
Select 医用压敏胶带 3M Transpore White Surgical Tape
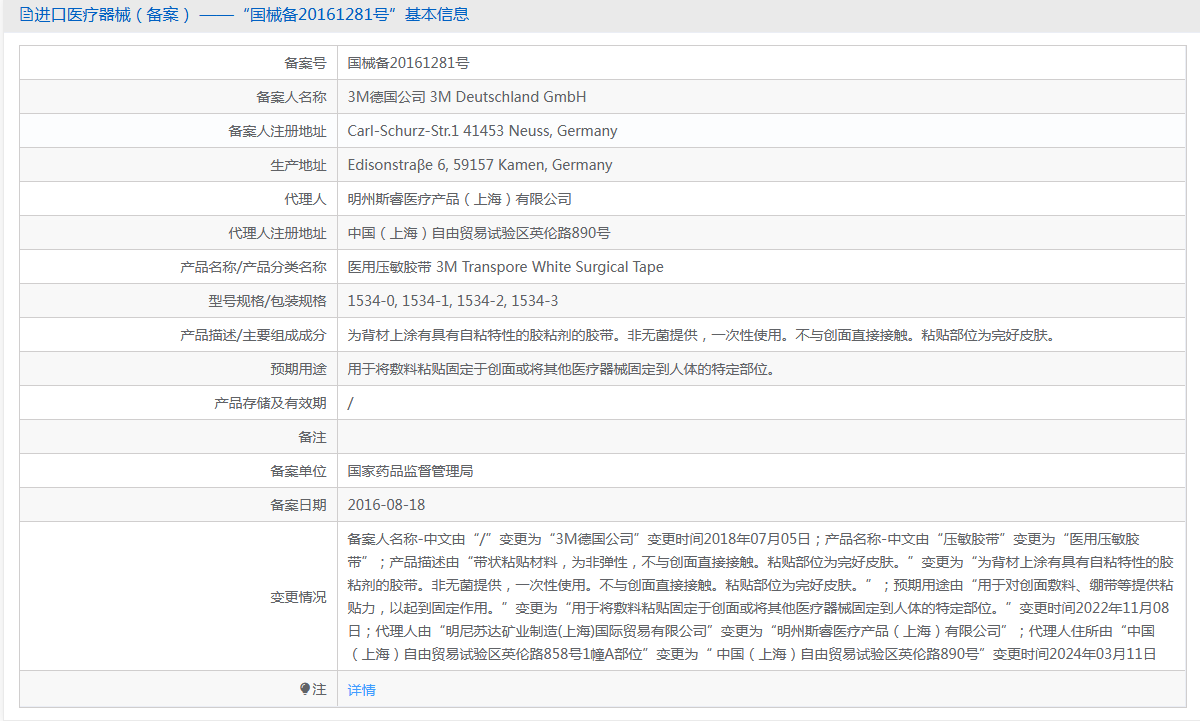click(x=505, y=267)
